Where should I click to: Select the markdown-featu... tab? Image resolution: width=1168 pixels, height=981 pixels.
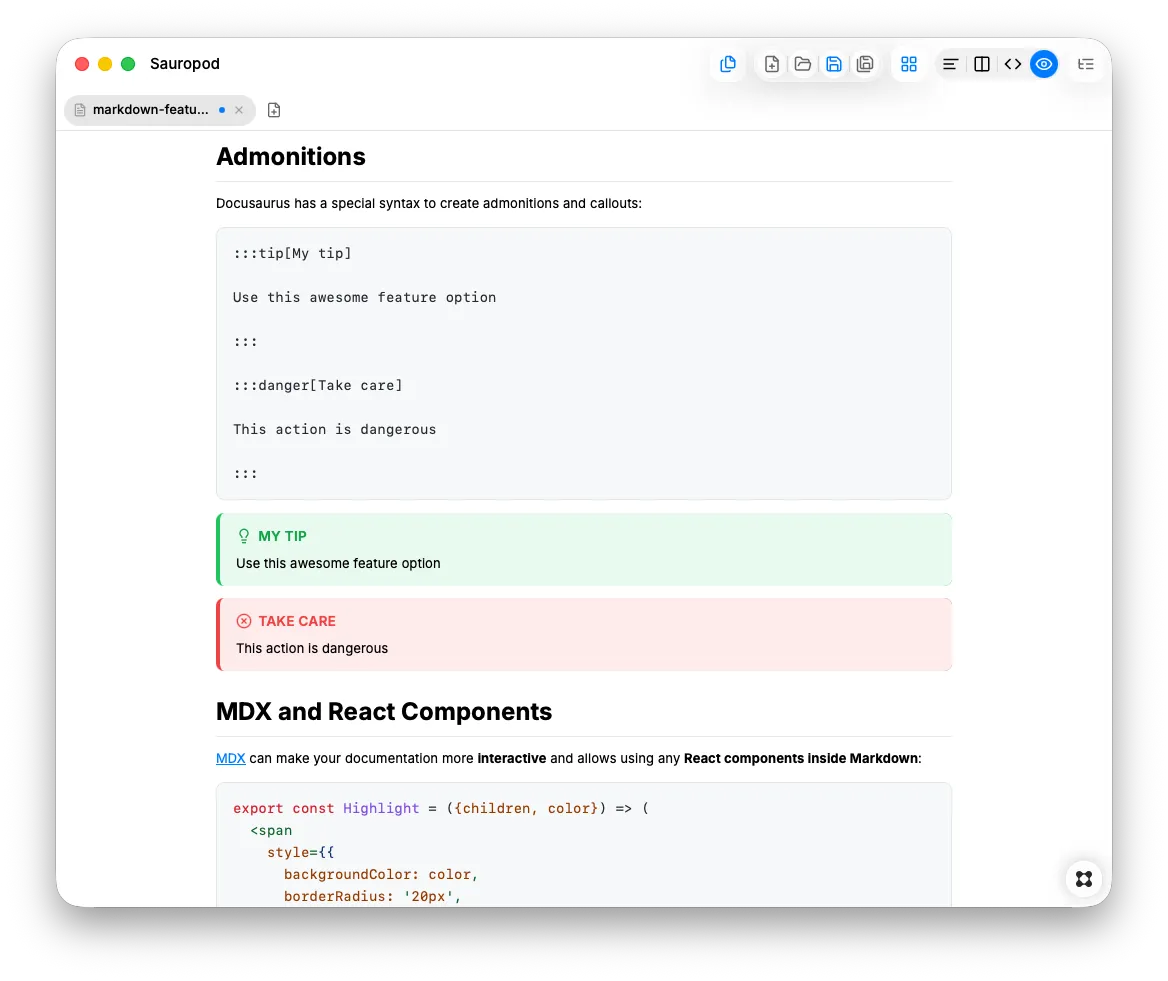click(159, 109)
